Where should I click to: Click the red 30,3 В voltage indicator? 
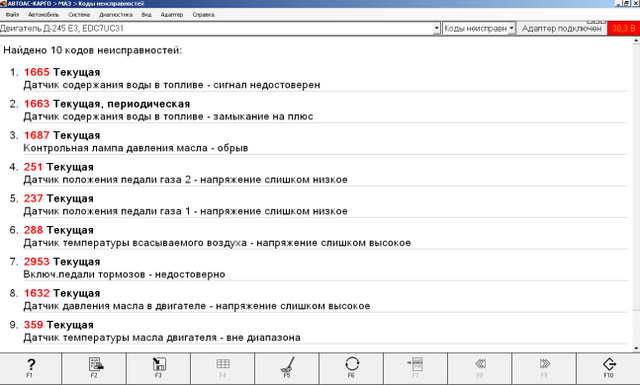623,29
